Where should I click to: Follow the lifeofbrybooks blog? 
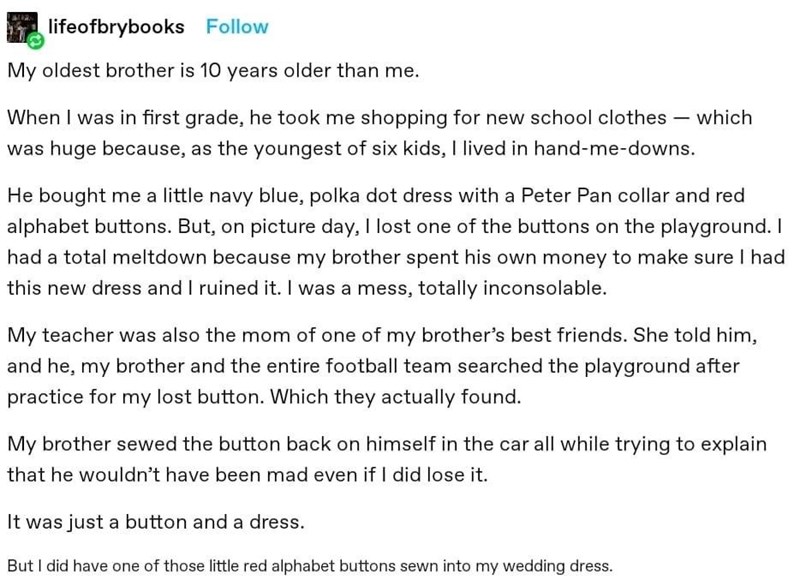coord(237,27)
